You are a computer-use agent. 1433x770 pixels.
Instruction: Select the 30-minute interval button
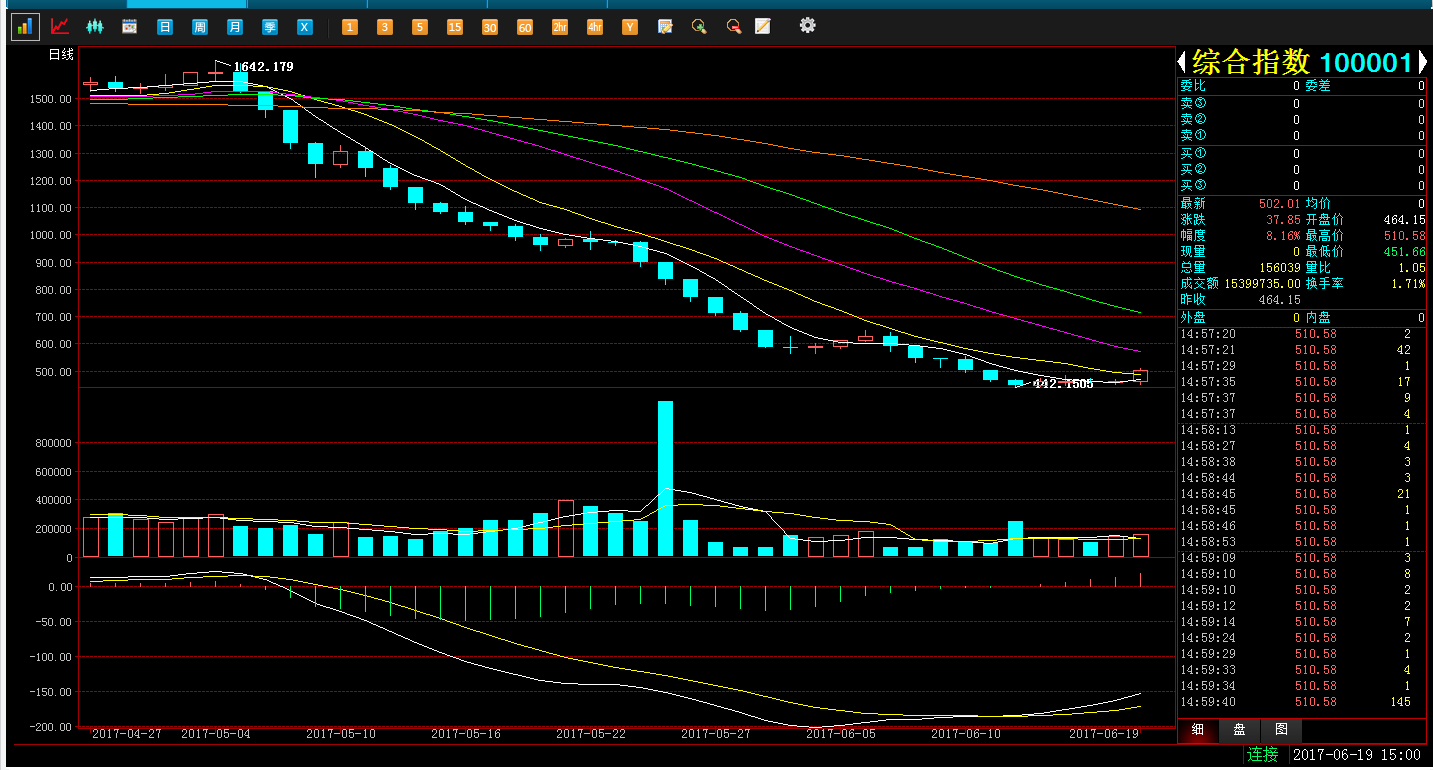tap(490, 27)
